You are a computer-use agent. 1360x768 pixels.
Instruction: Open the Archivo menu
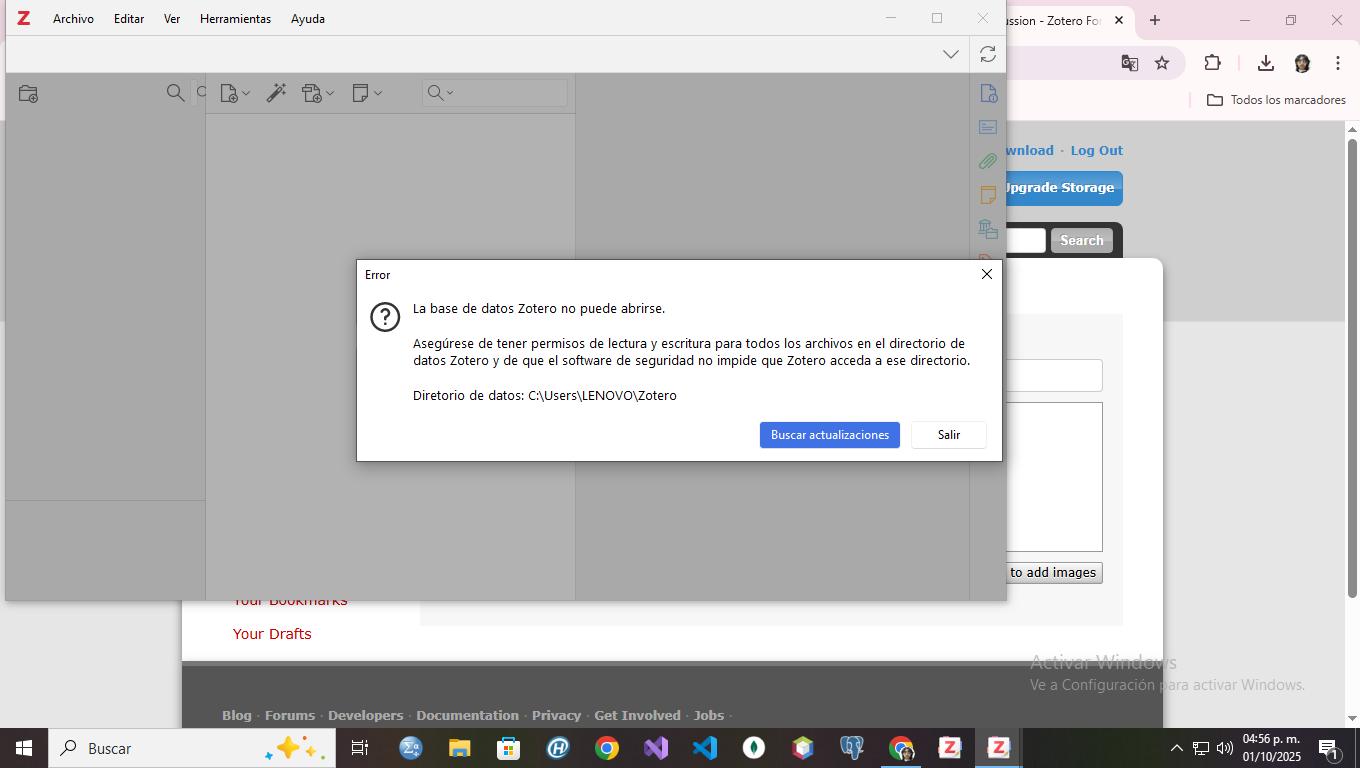click(73, 19)
